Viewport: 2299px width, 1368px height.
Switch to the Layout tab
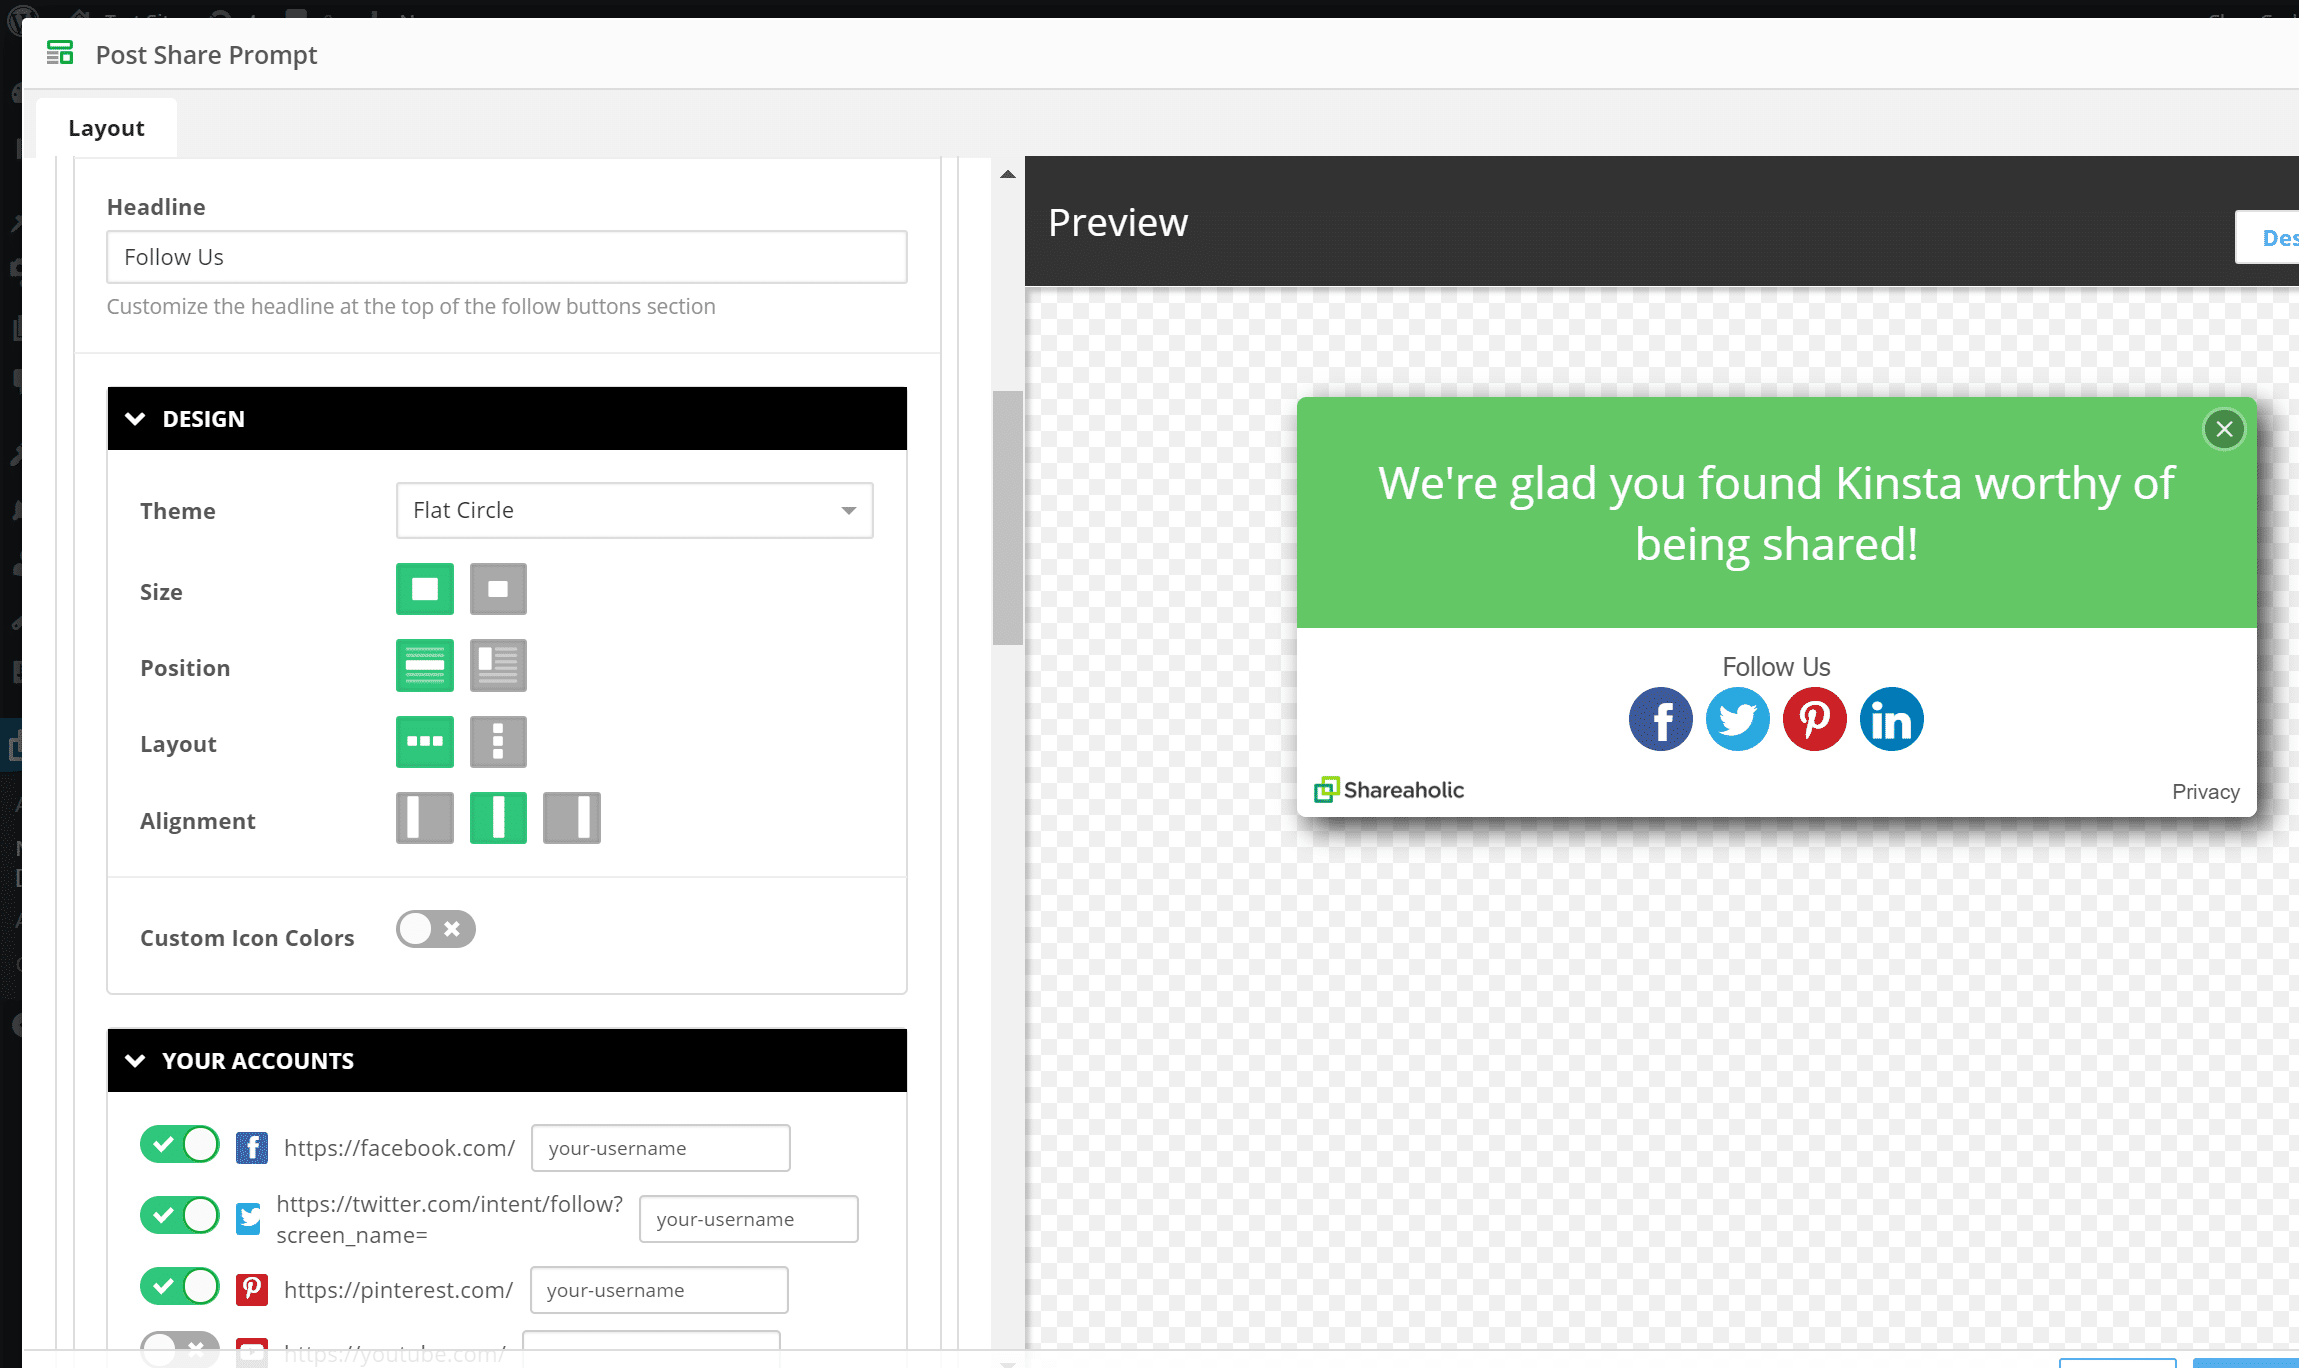coord(106,125)
